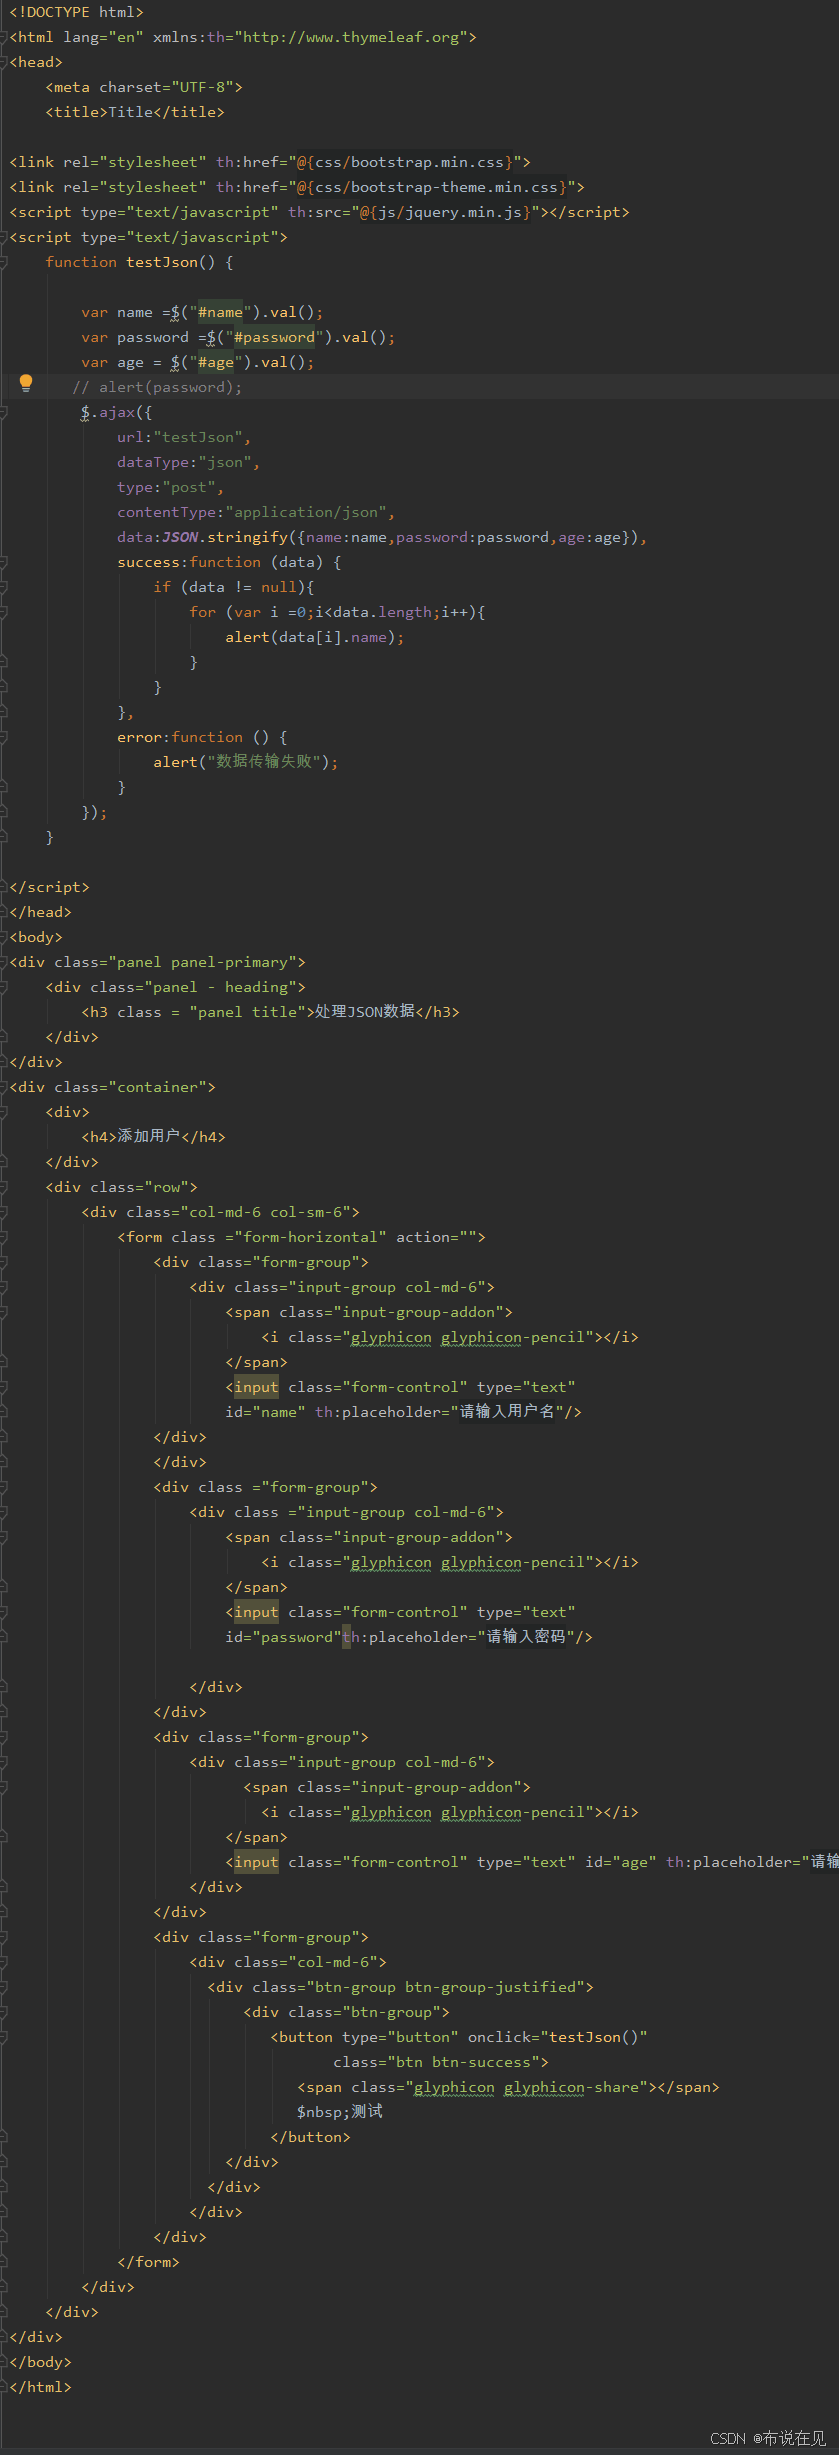The height and width of the screenshot is (2455, 839).
Task: Click the <!DOCTYPE html> line
Action: [x=76, y=12]
